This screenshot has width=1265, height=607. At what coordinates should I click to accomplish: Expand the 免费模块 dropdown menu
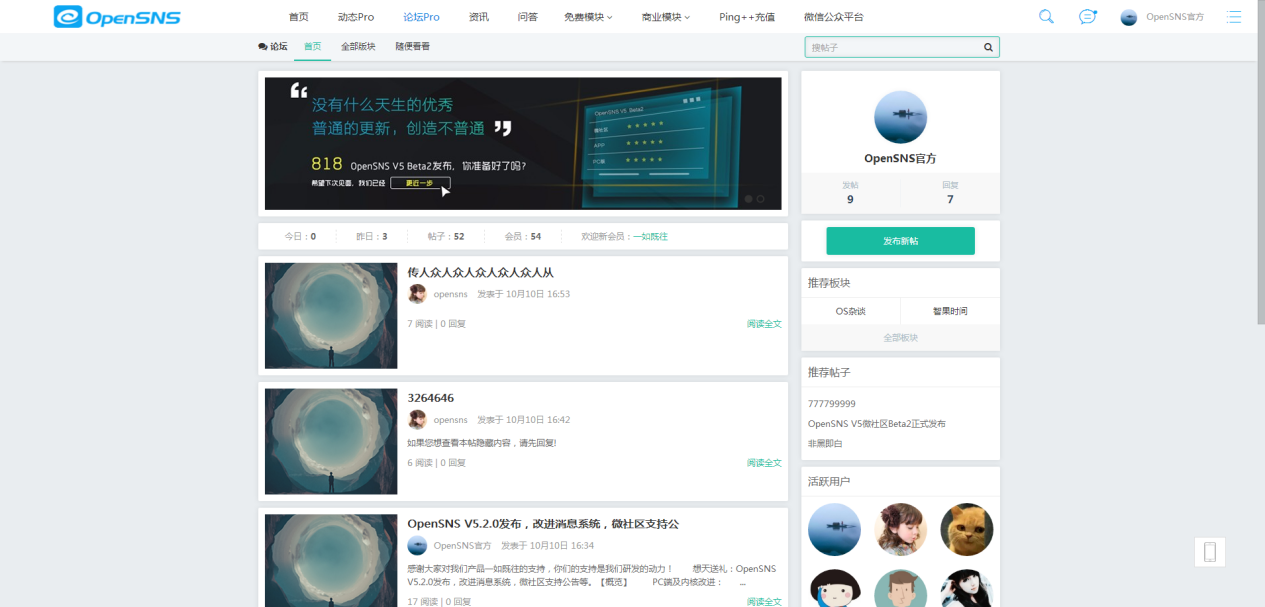point(588,17)
